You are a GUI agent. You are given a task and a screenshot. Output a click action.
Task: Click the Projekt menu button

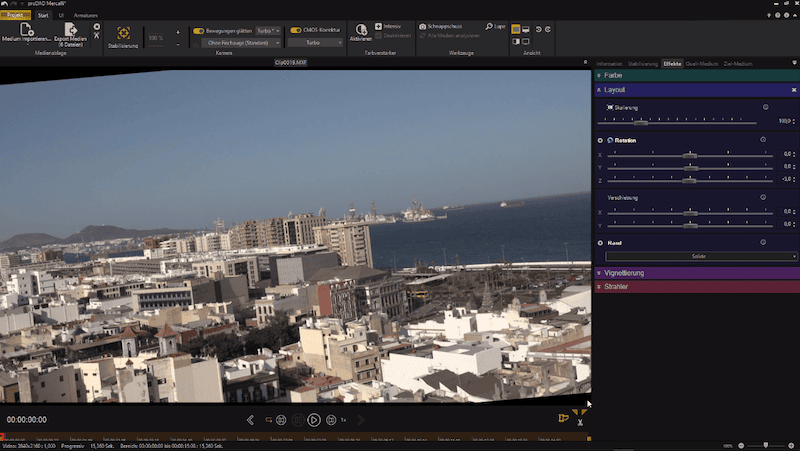[16, 16]
